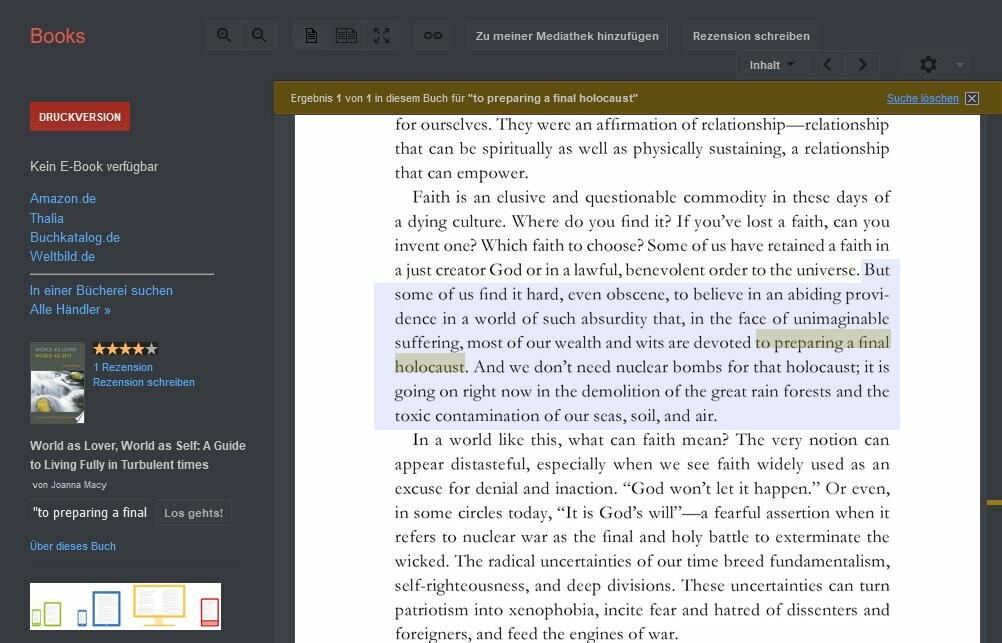Click In einer Bücherei suchen link

[x=101, y=291]
